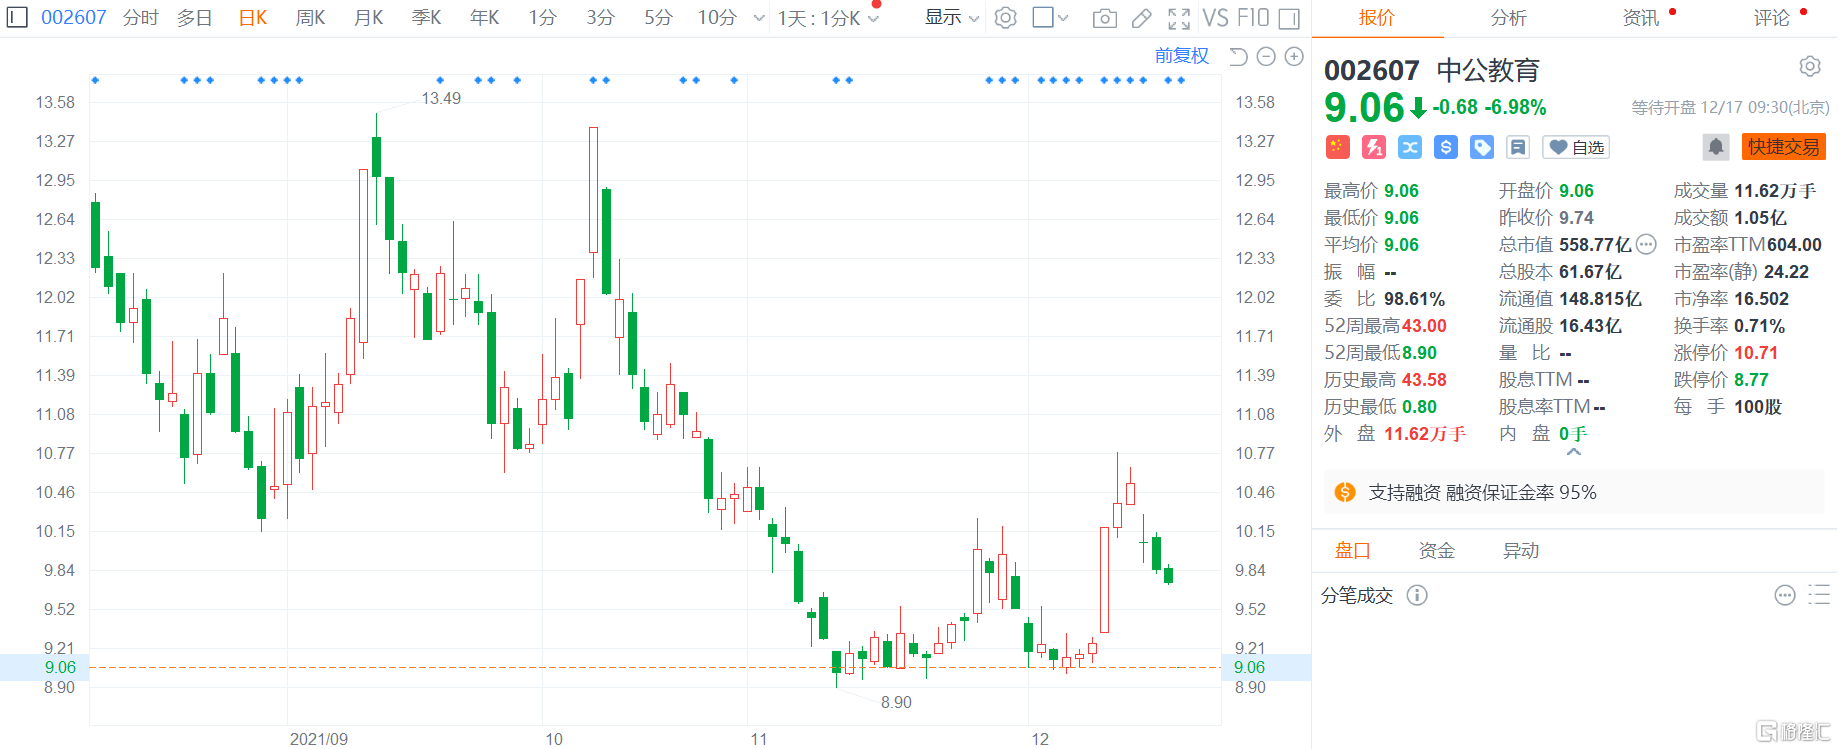Click the orange margin financing coin icon
This screenshot has height=749, width=1838.
pos(1345,492)
